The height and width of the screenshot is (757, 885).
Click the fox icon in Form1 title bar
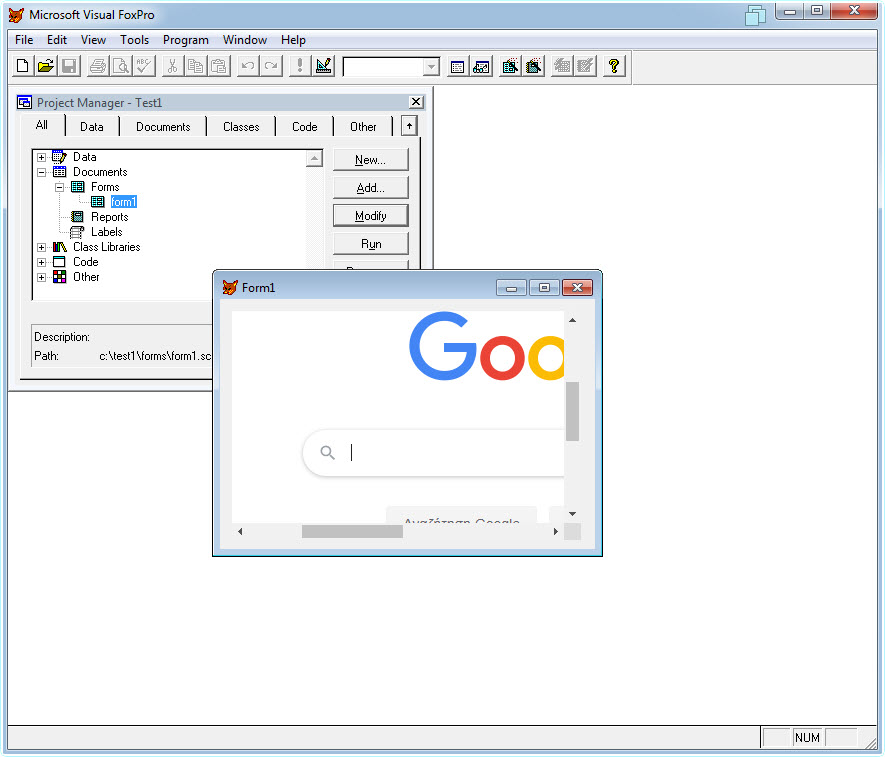(x=230, y=287)
